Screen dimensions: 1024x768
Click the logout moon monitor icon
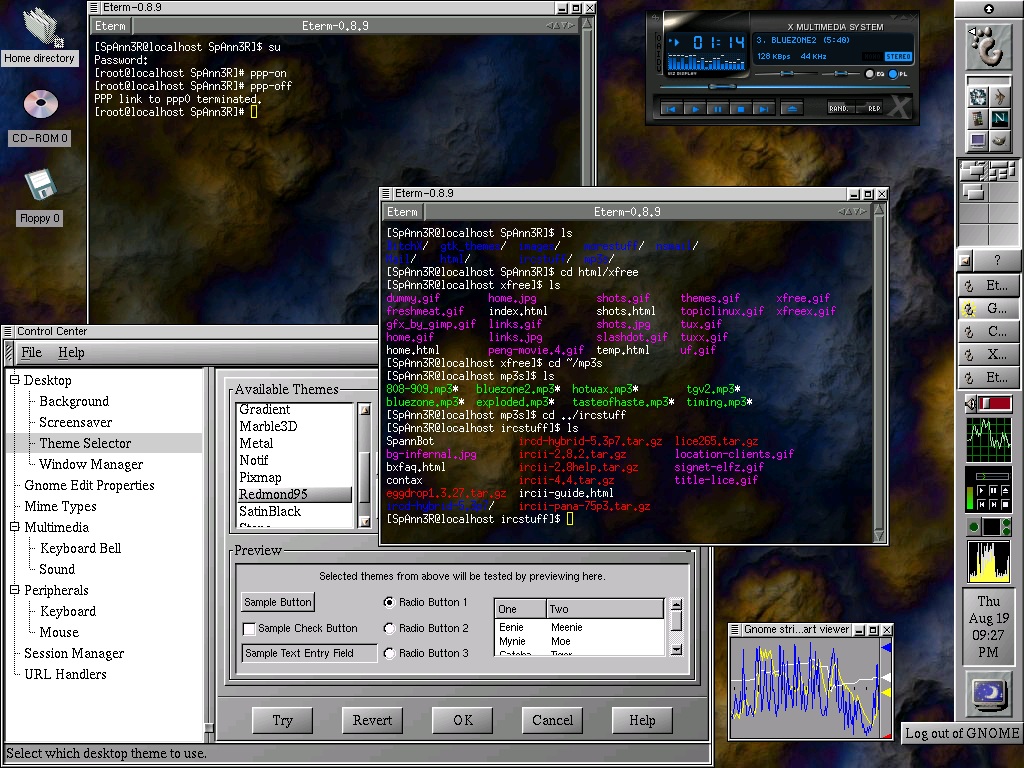coord(988,694)
